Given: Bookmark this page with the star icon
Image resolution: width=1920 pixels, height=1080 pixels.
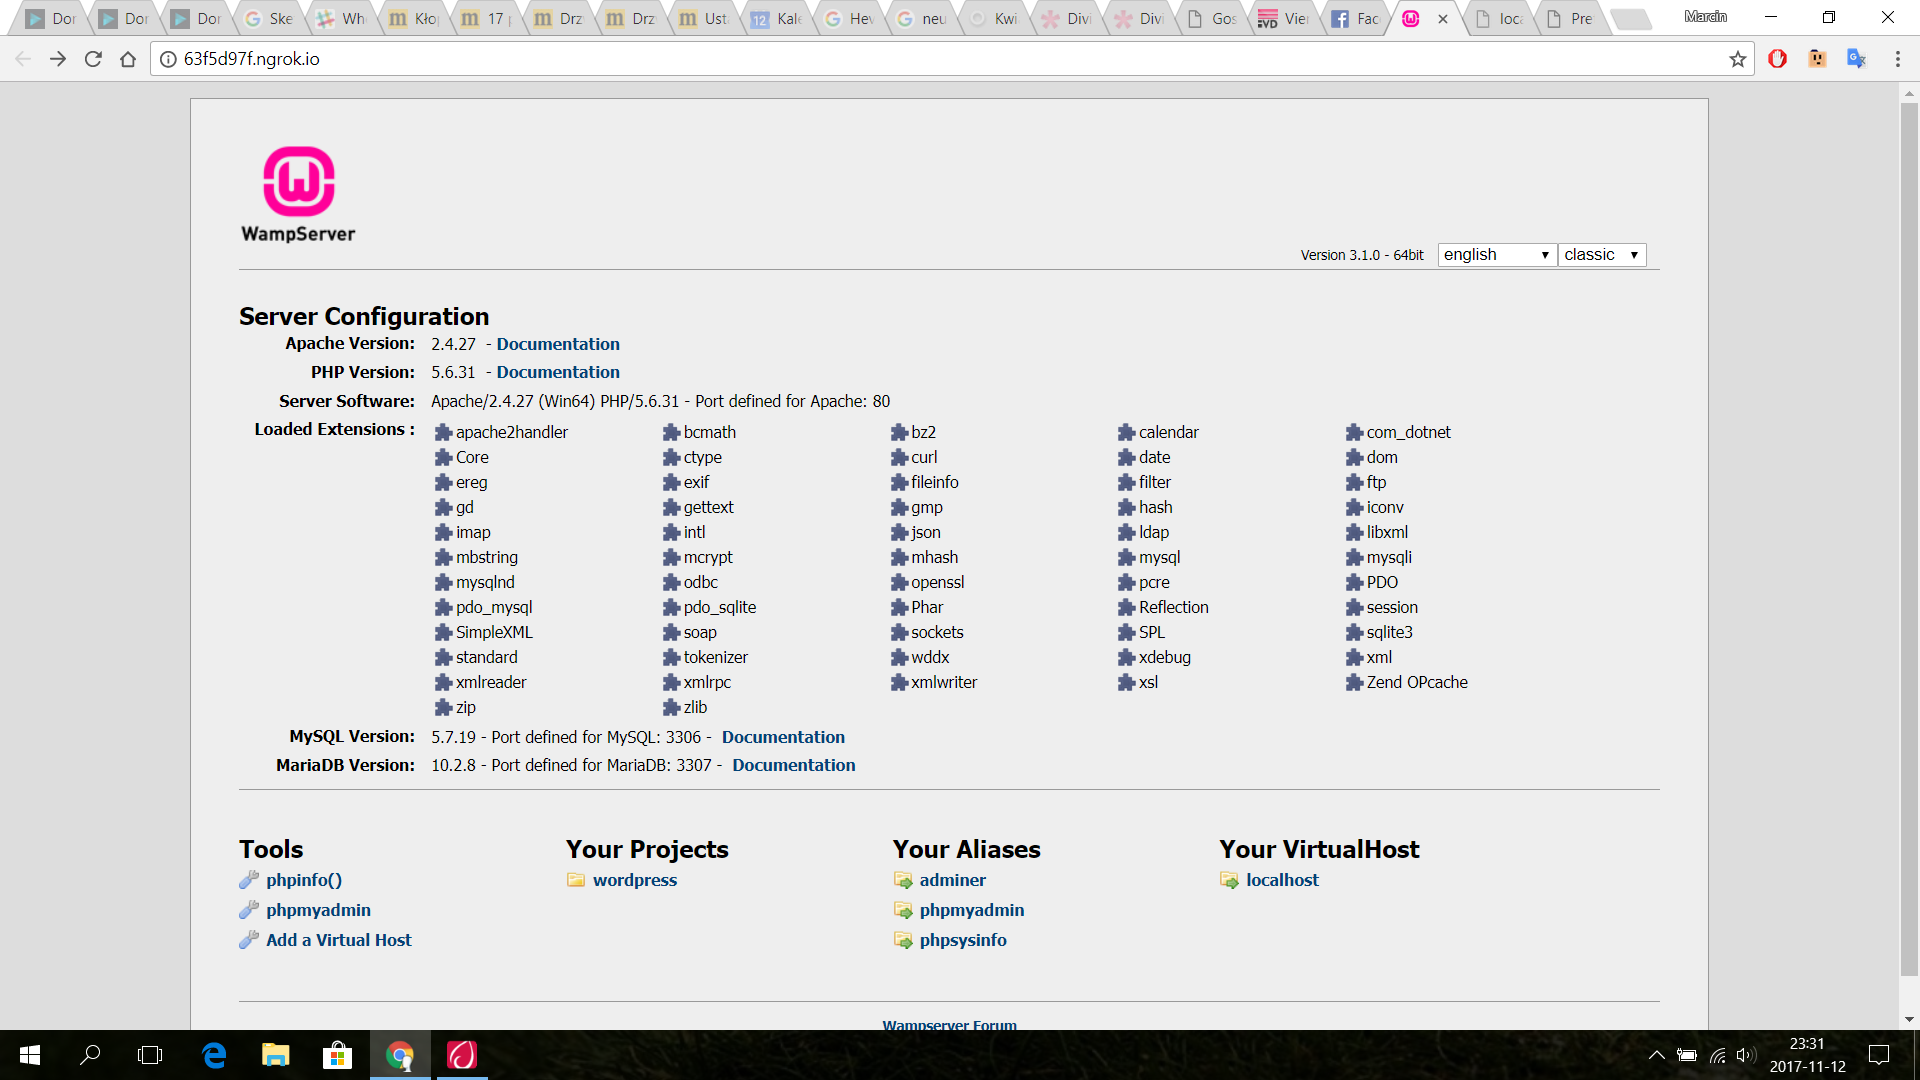Looking at the screenshot, I should [x=1738, y=59].
